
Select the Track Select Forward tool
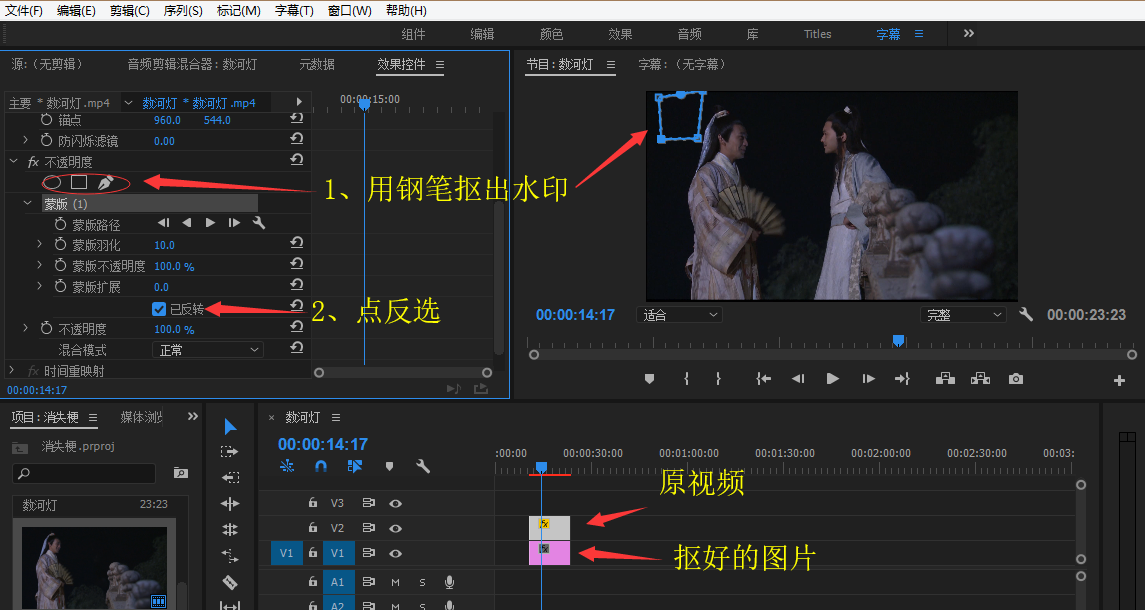(x=230, y=452)
